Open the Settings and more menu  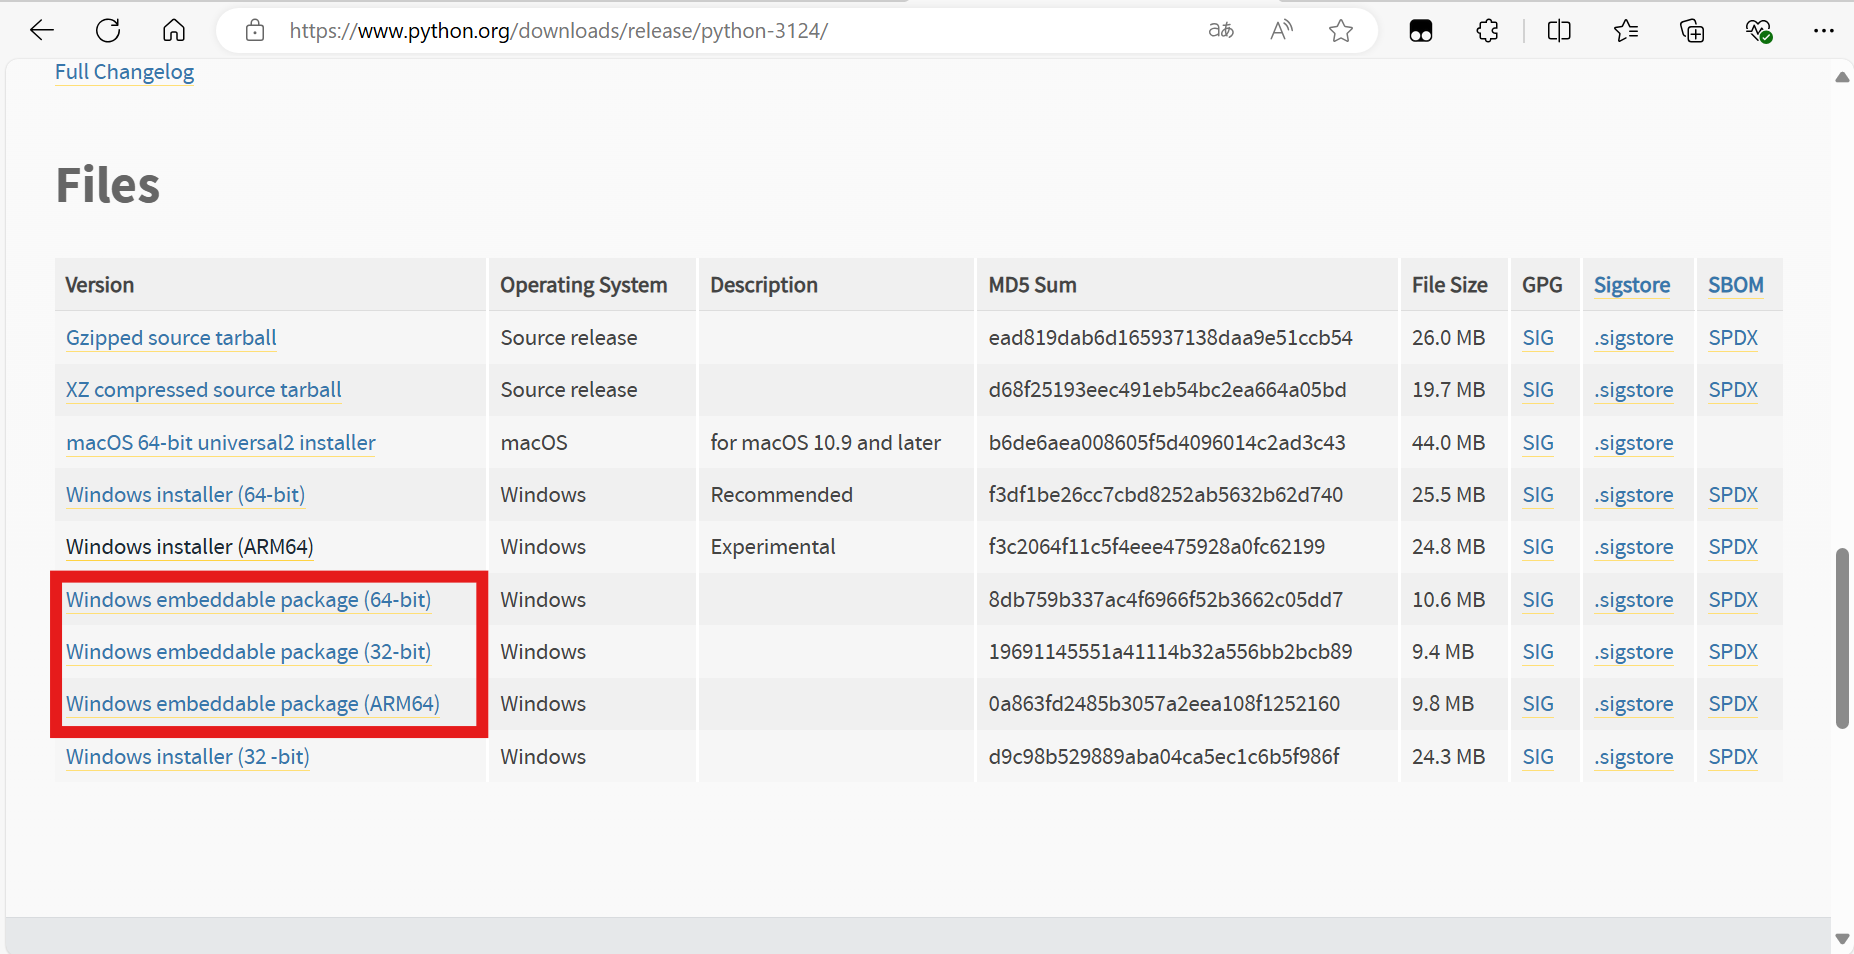[1824, 31]
